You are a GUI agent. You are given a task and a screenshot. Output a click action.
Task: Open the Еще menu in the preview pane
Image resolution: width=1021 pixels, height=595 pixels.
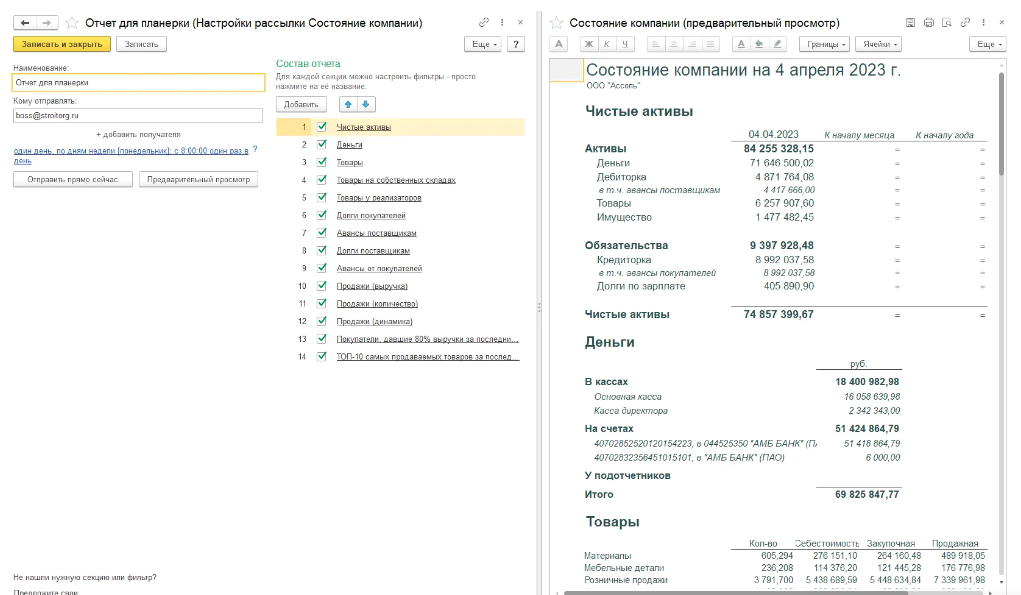988,44
